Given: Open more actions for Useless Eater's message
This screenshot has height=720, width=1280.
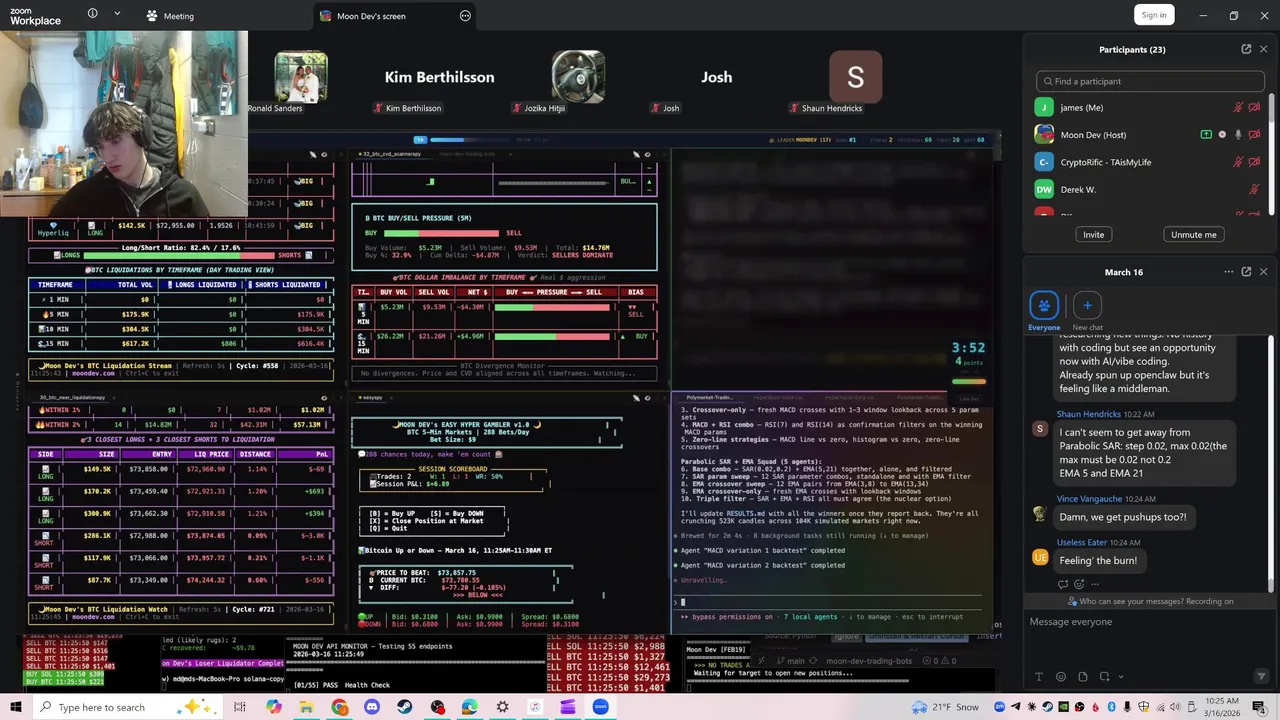Looking at the screenshot, I should point(1095,584).
